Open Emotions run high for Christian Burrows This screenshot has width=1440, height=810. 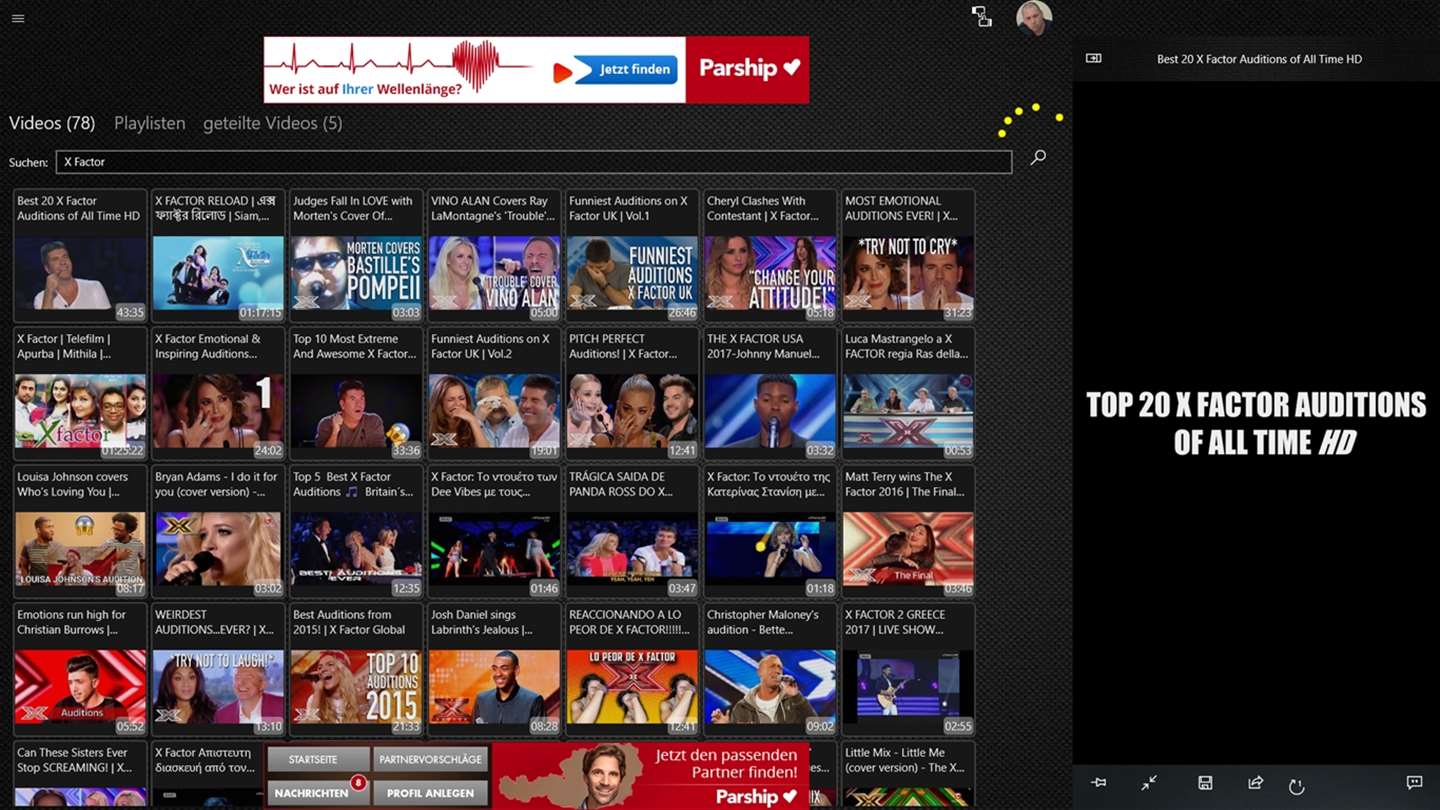[x=80, y=669]
